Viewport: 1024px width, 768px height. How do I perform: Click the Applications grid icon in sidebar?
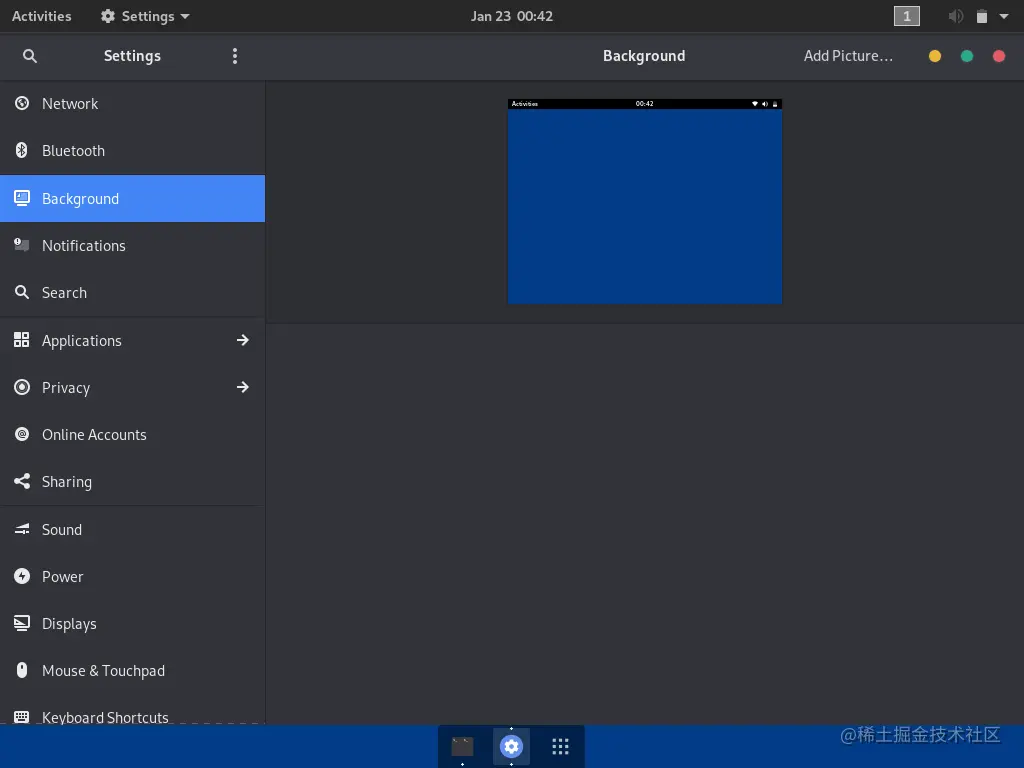(x=22, y=340)
